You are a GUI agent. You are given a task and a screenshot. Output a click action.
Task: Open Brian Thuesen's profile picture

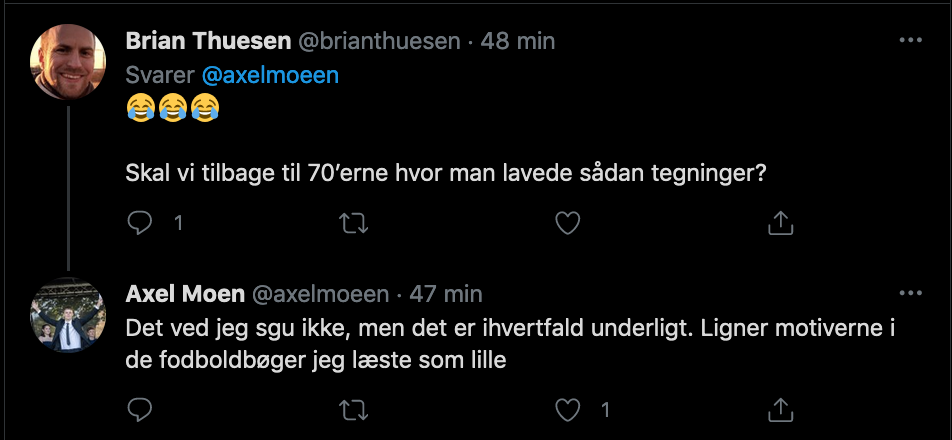(x=69, y=61)
